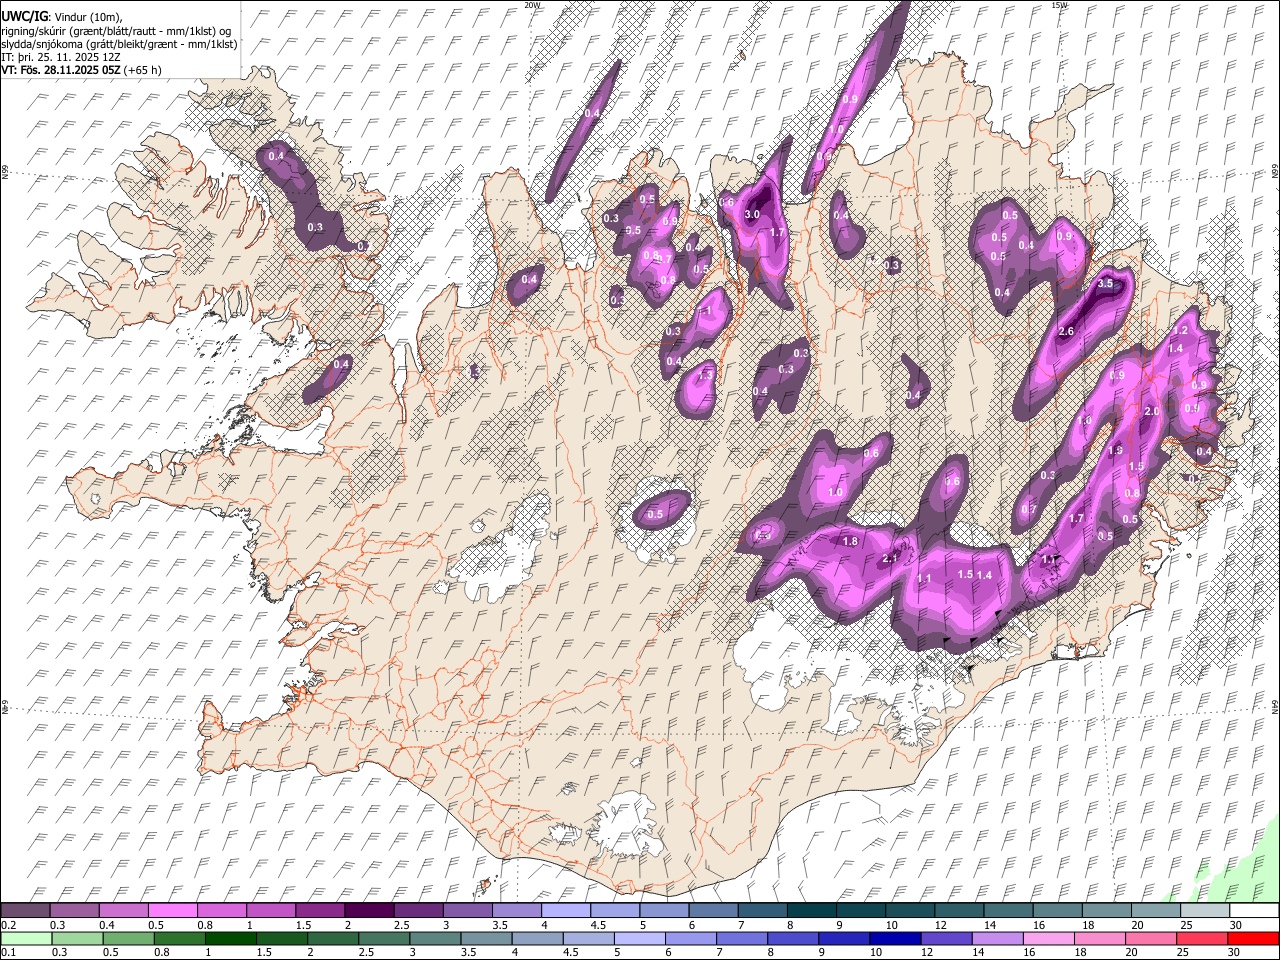Click the 'IT: þri. 25. 11. 2025 12Z' line
1280x960 pixels.
[x=60, y=57]
